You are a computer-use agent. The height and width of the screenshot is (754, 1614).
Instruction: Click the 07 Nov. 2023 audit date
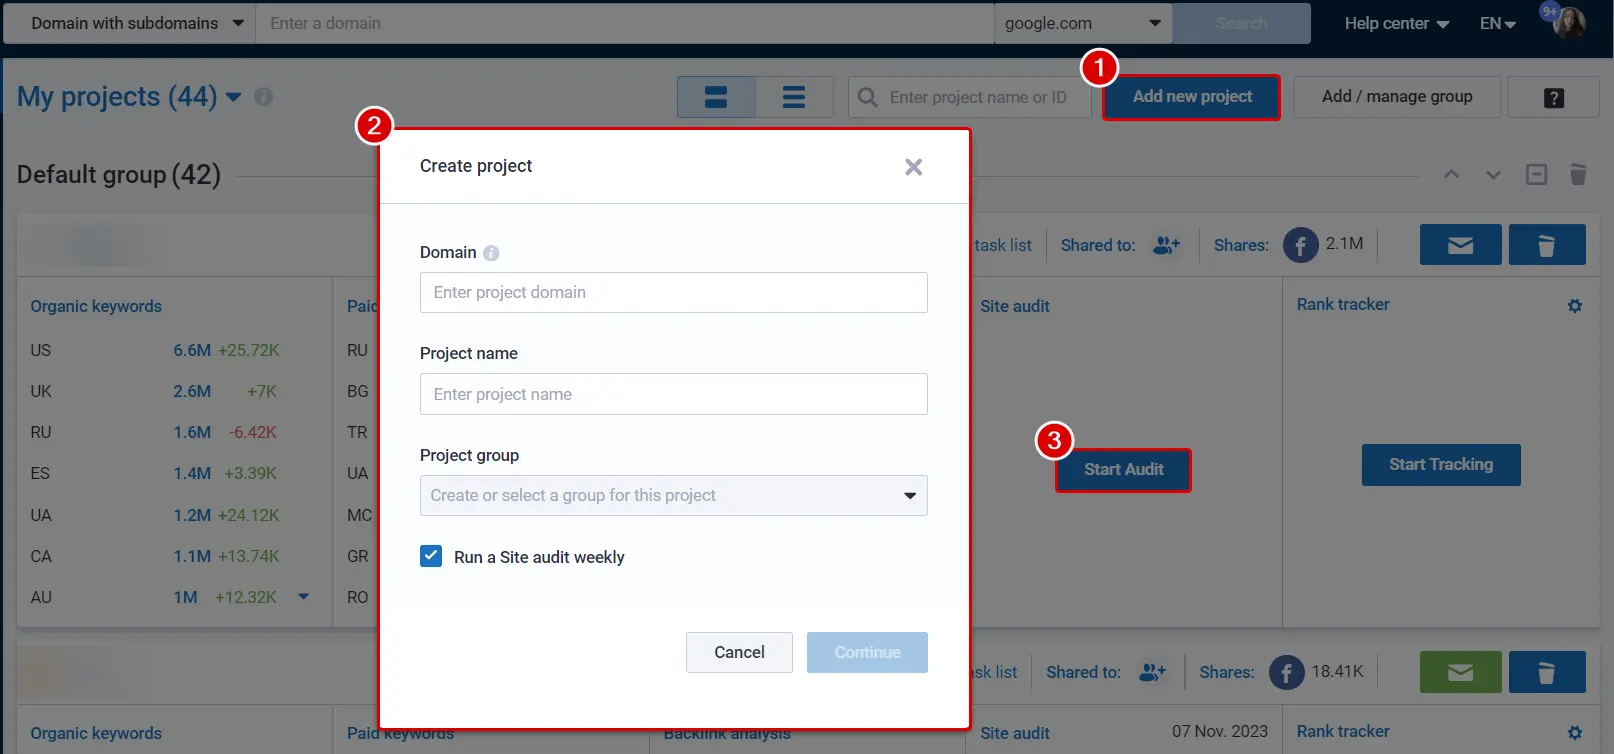click(1220, 731)
